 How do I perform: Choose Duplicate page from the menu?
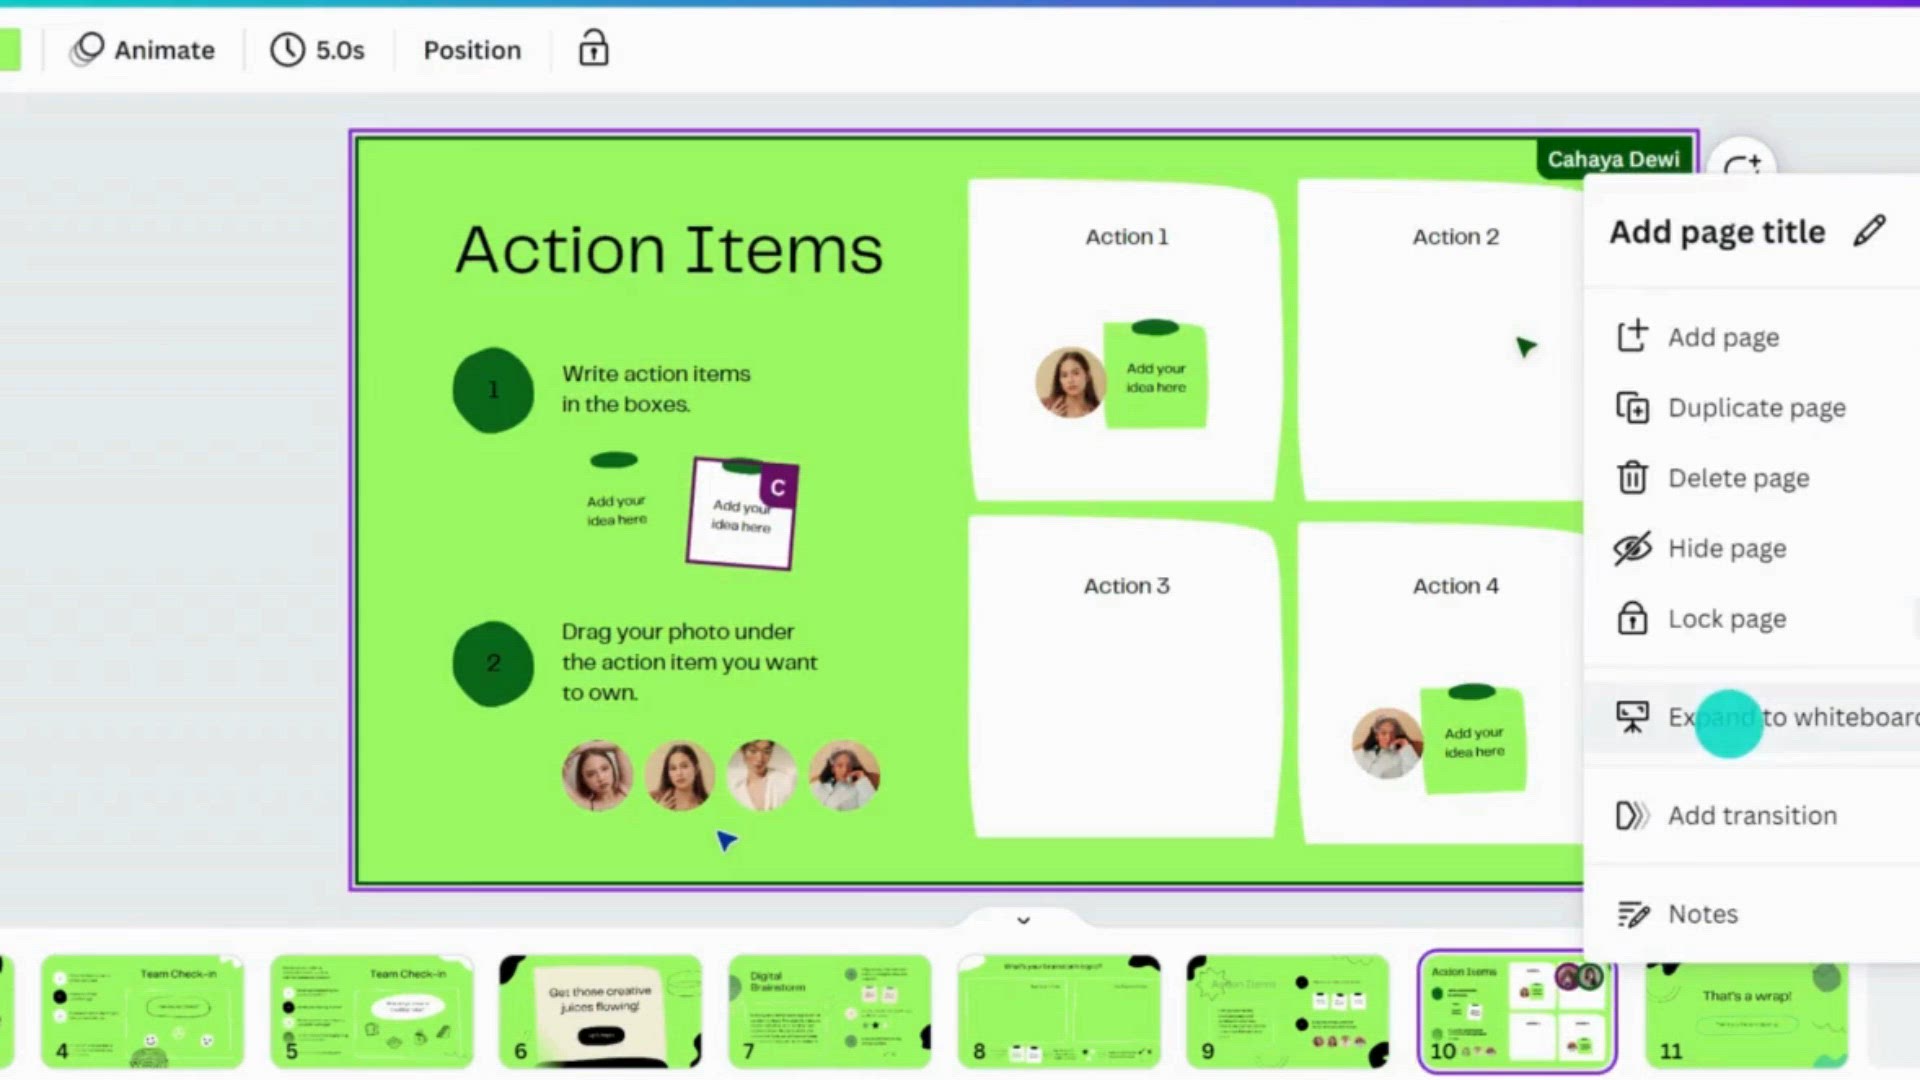pyautogui.click(x=1752, y=408)
